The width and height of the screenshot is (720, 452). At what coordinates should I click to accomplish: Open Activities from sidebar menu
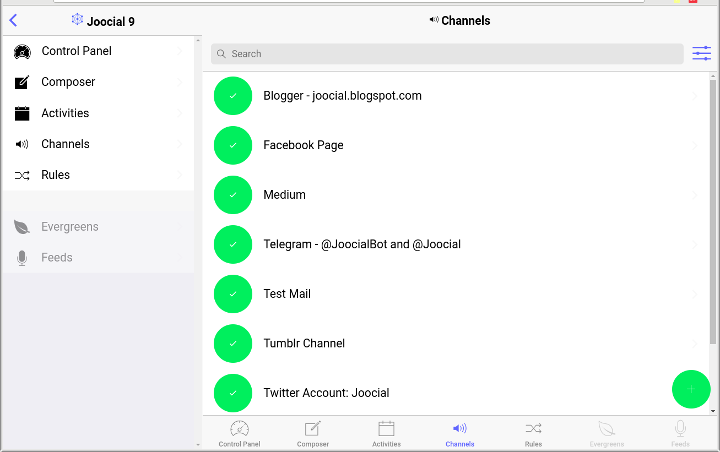pos(98,113)
